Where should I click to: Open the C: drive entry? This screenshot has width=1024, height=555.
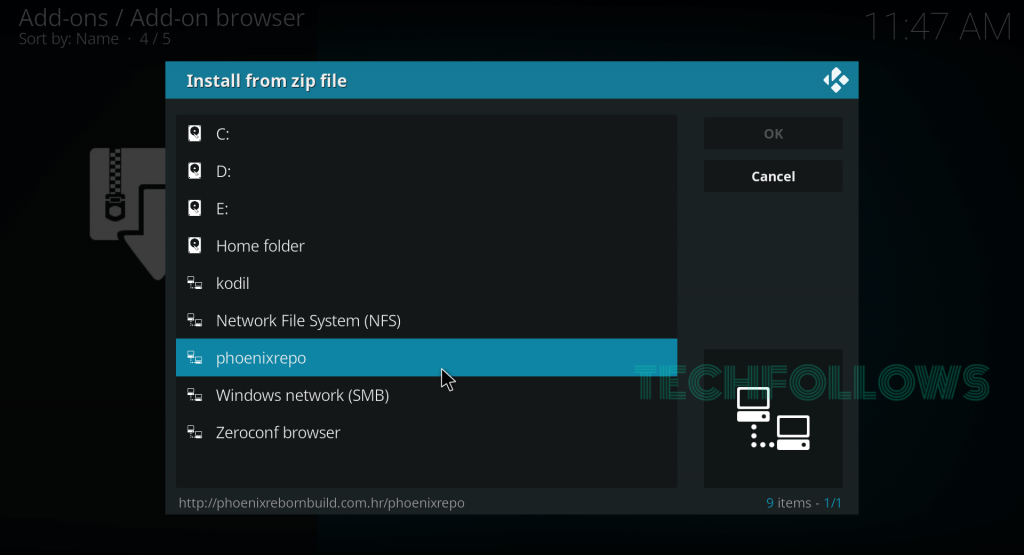point(426,134)
